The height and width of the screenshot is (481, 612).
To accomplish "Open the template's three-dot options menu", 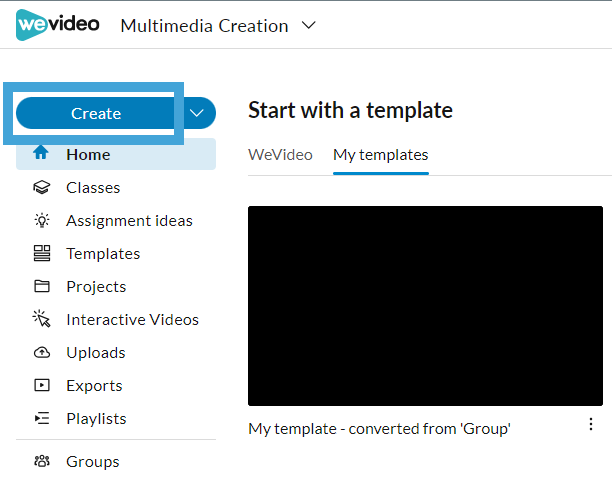I will [x=591, y=424].
